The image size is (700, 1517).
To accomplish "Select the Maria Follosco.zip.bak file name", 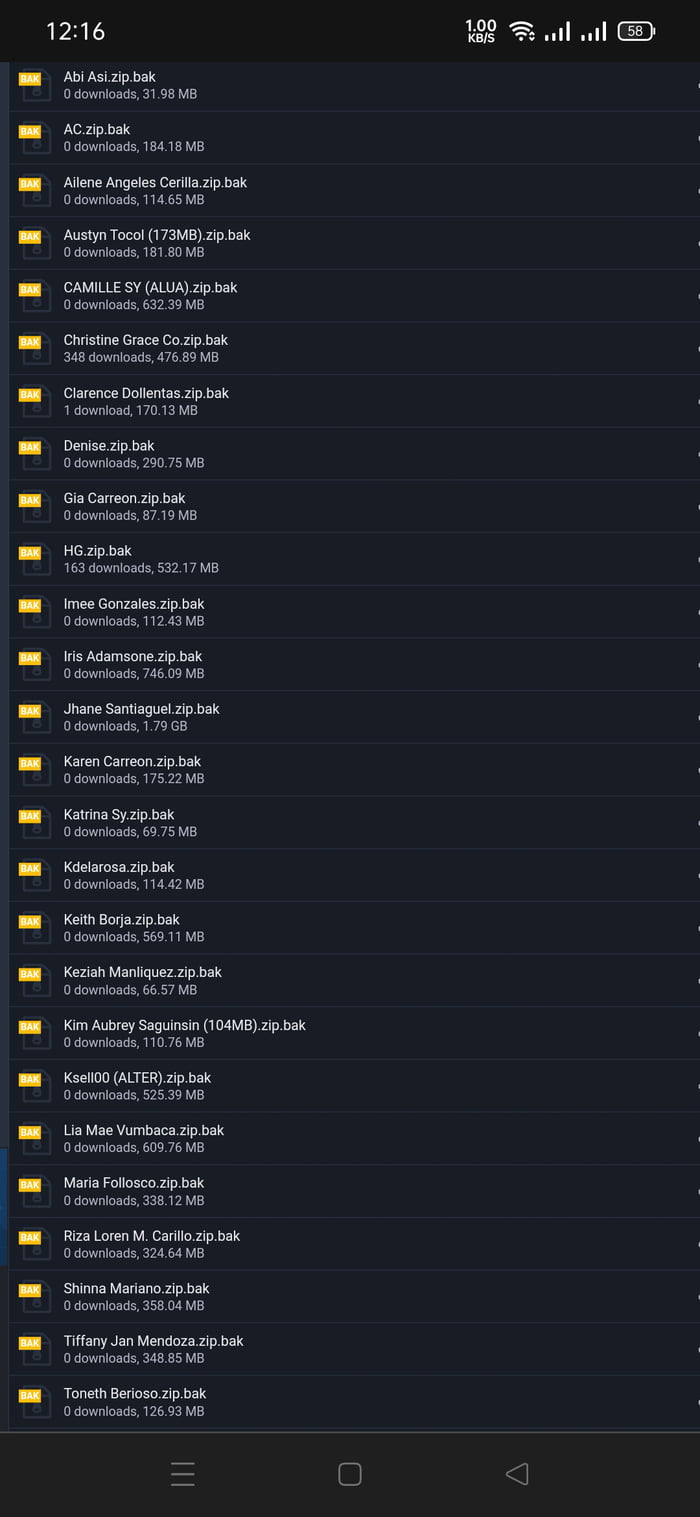I will [134, 1183].
